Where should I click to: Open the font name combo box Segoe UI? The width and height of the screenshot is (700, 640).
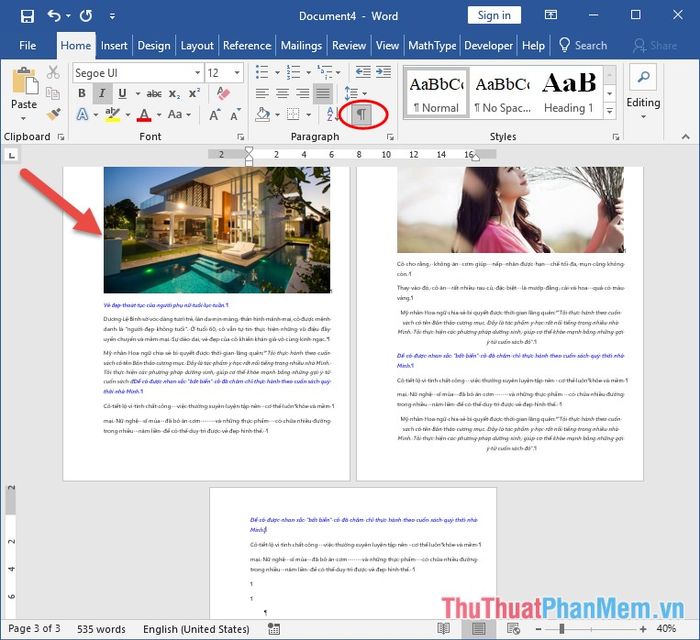click(x=138, y=73)
